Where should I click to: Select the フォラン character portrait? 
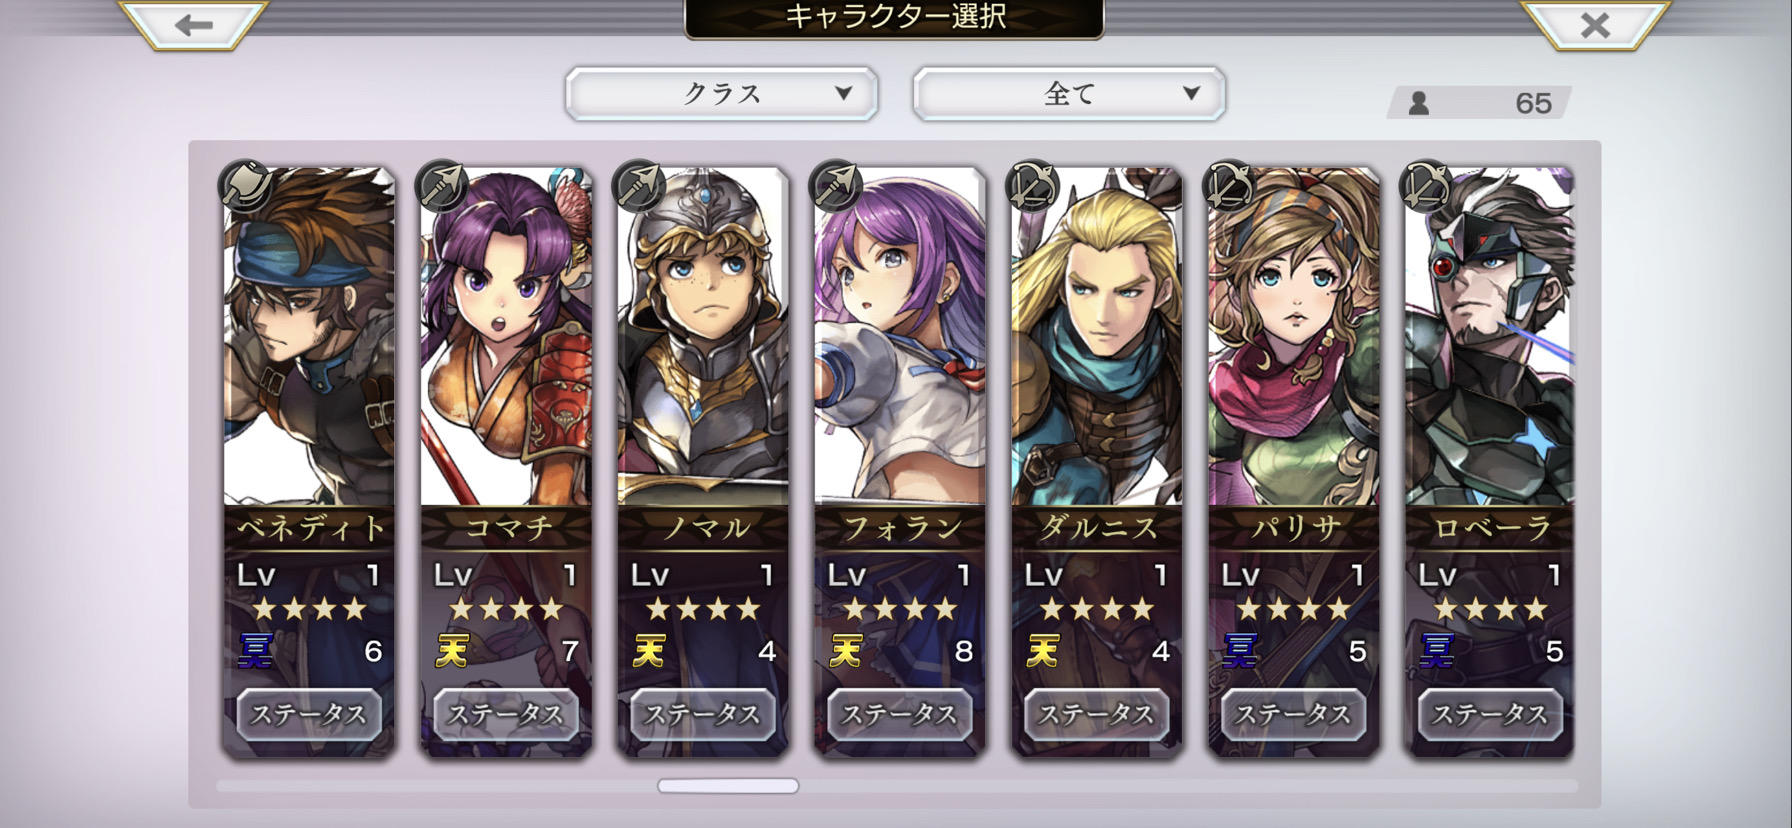pyautogui.click(x=900, y=338)
